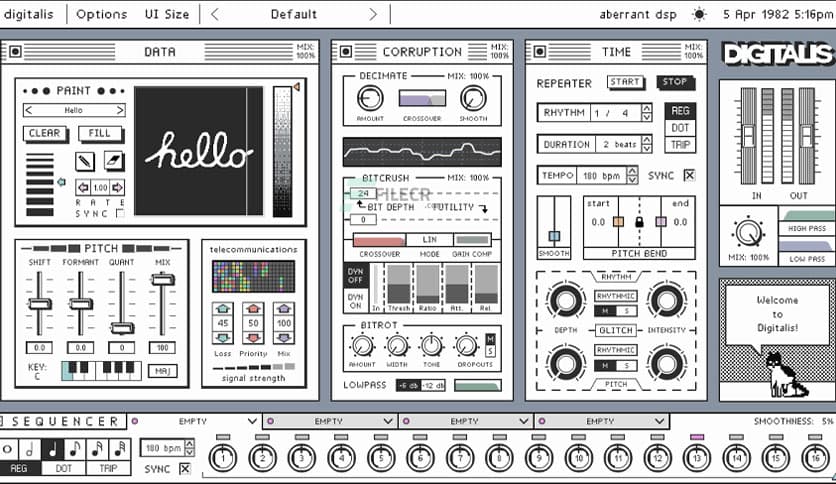Open the third sequencer EMPTY dropdown
This screenshot has width=836, height=484.
click(467, 421)
